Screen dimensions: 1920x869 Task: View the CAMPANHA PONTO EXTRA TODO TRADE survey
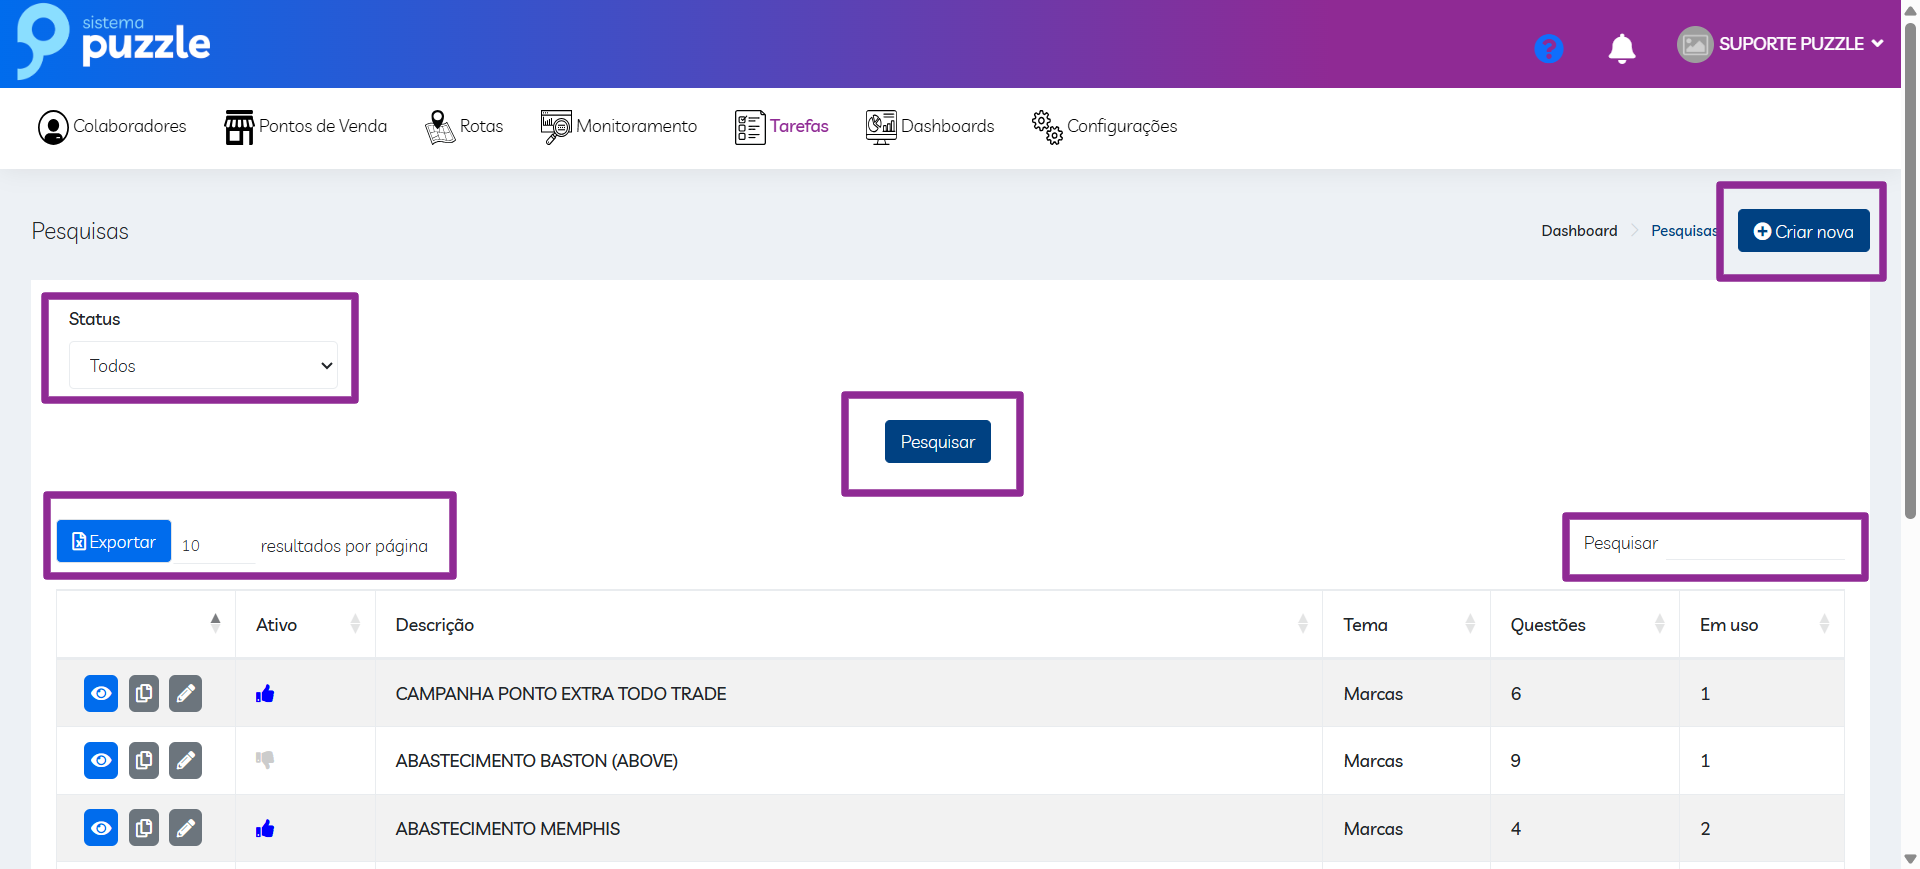101,693
